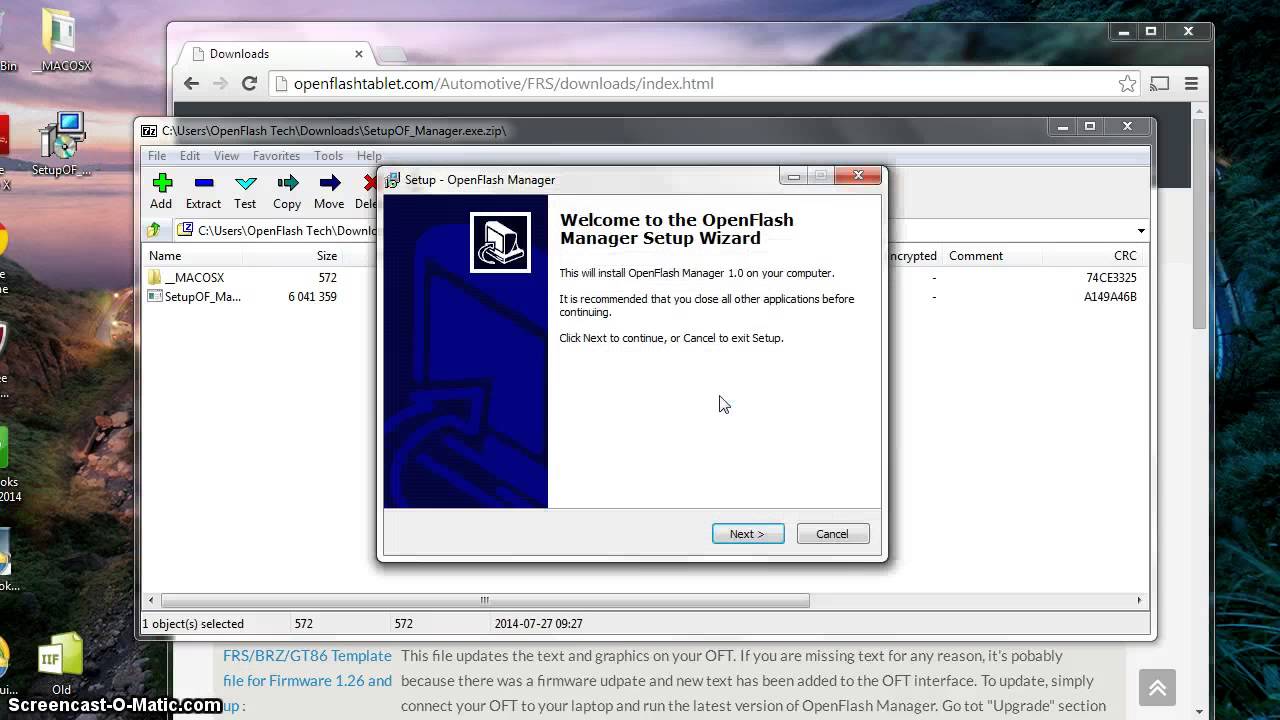Open the TIF file icon labeled Old
The width and height of the screenshot is (1280, 720).
(x=61, y=665)
